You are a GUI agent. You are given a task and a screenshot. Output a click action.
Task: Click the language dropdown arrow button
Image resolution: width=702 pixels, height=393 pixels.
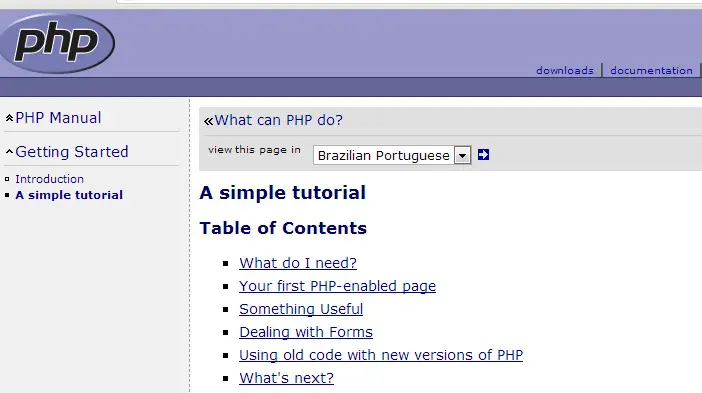point(462,155)
